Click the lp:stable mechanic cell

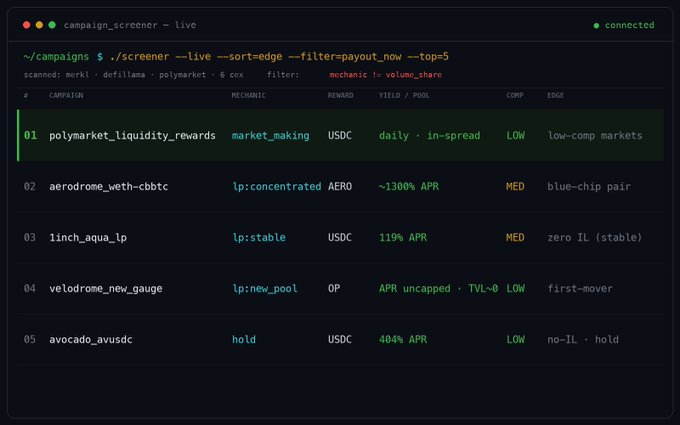click(259, 237)
